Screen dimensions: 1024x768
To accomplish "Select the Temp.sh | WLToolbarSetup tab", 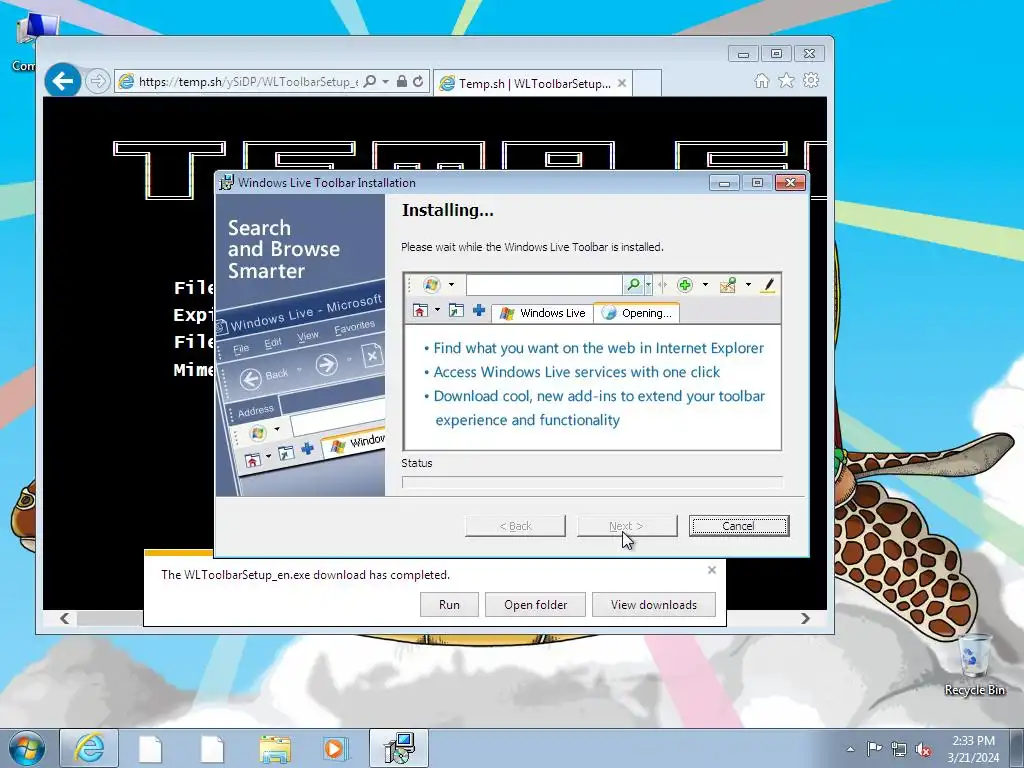I will pyautogui.click(x=532, y=84).
